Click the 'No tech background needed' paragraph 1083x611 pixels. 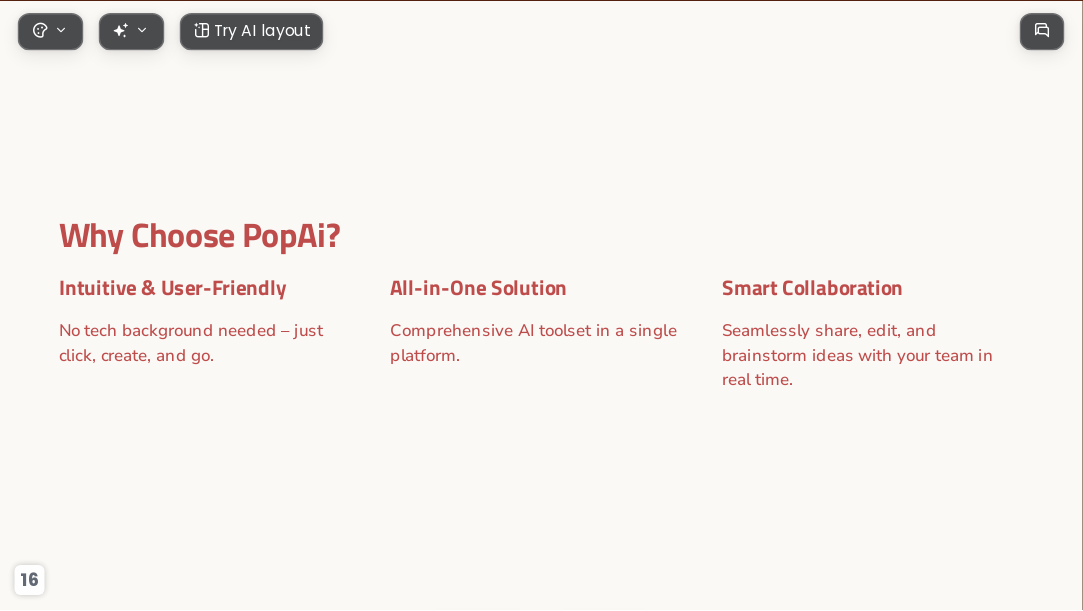click(x=191, y=343)
